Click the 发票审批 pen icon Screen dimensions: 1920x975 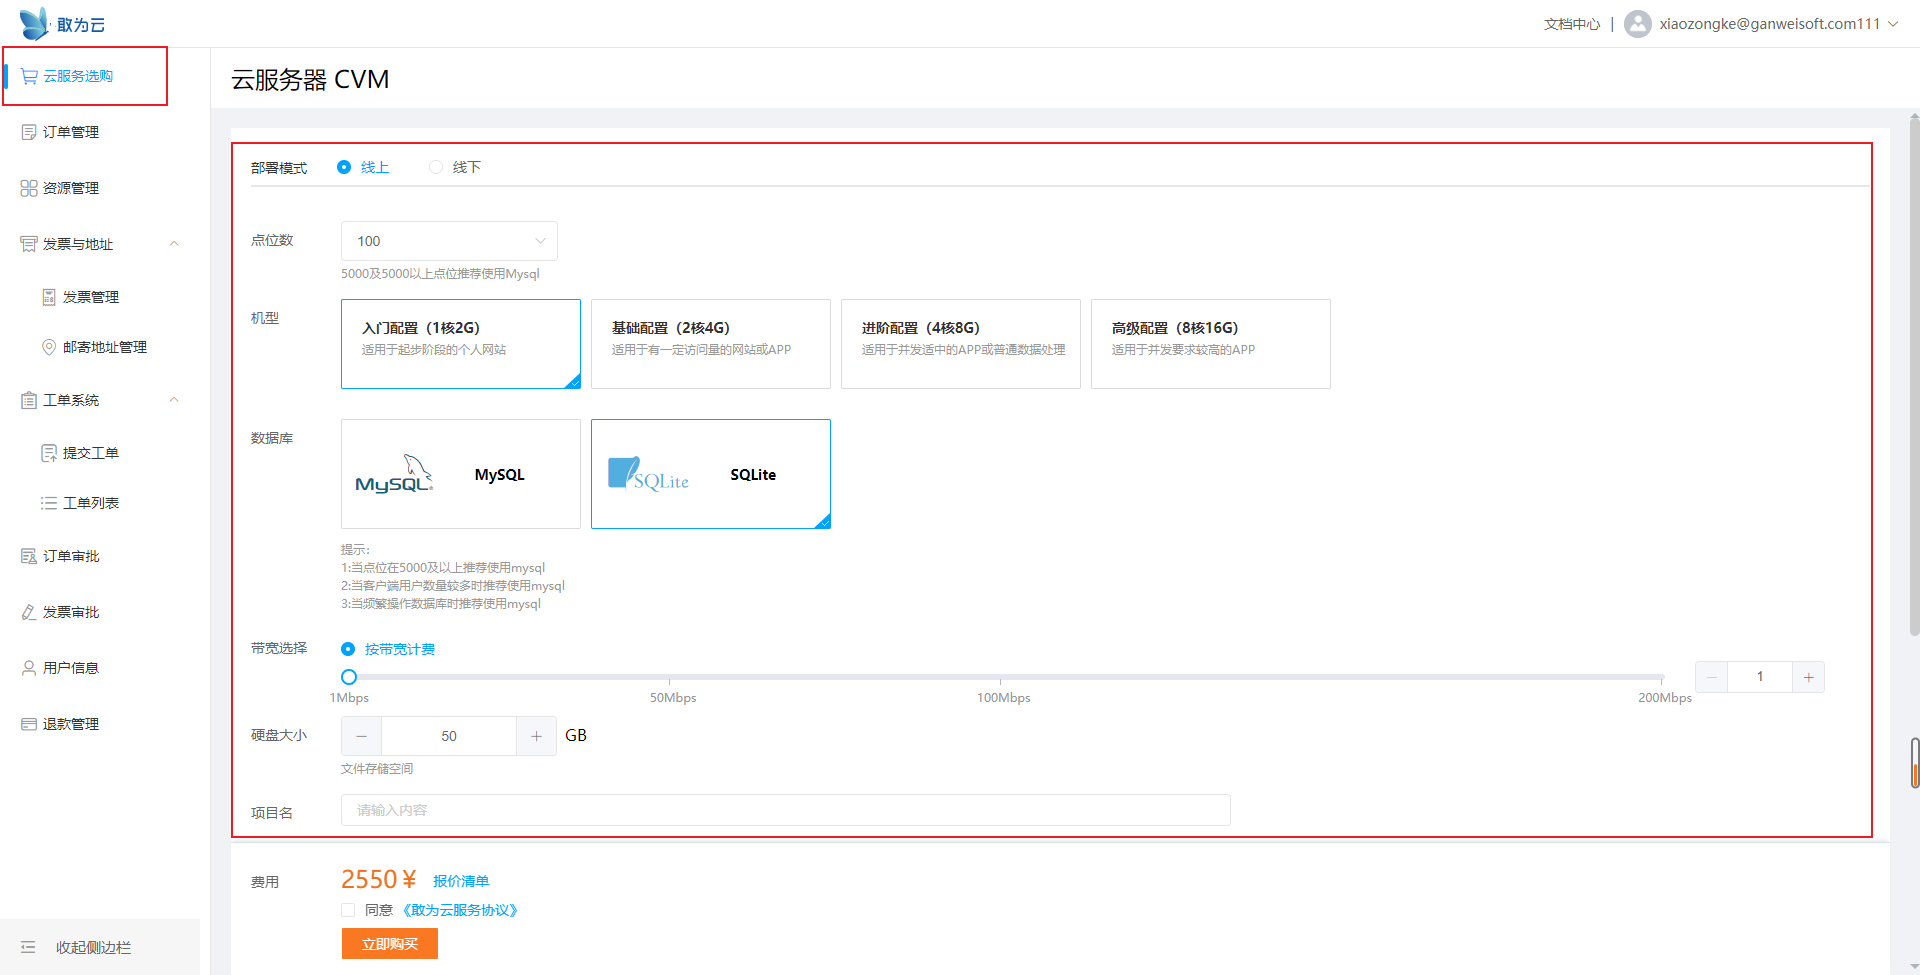click(29, 612)
